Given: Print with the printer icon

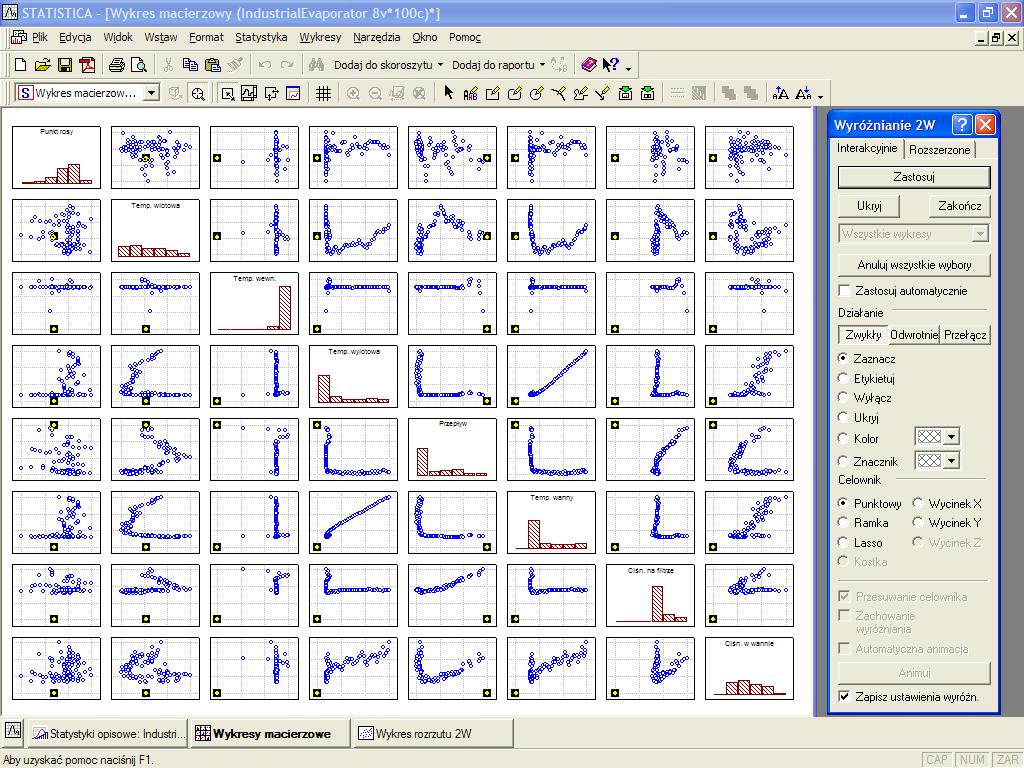Looking at the screenshot, I should click(117, 65).
